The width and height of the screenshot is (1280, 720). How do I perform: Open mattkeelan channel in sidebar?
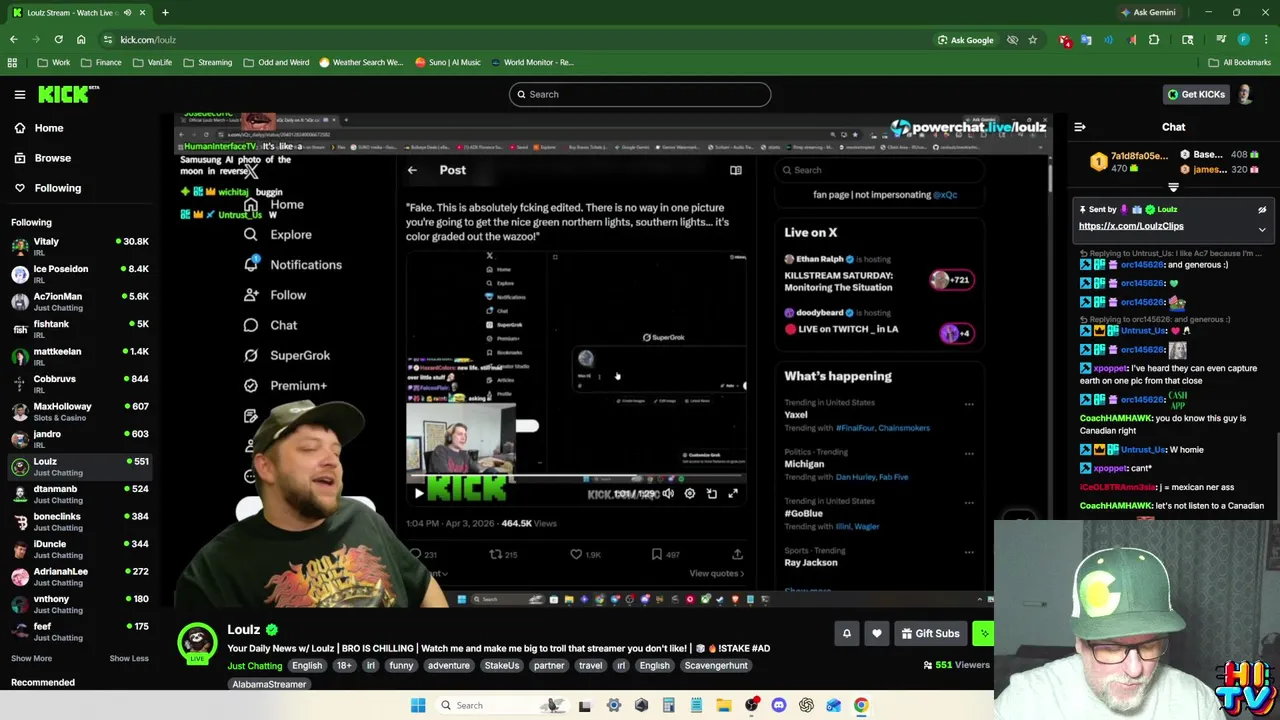click(80, 356)
